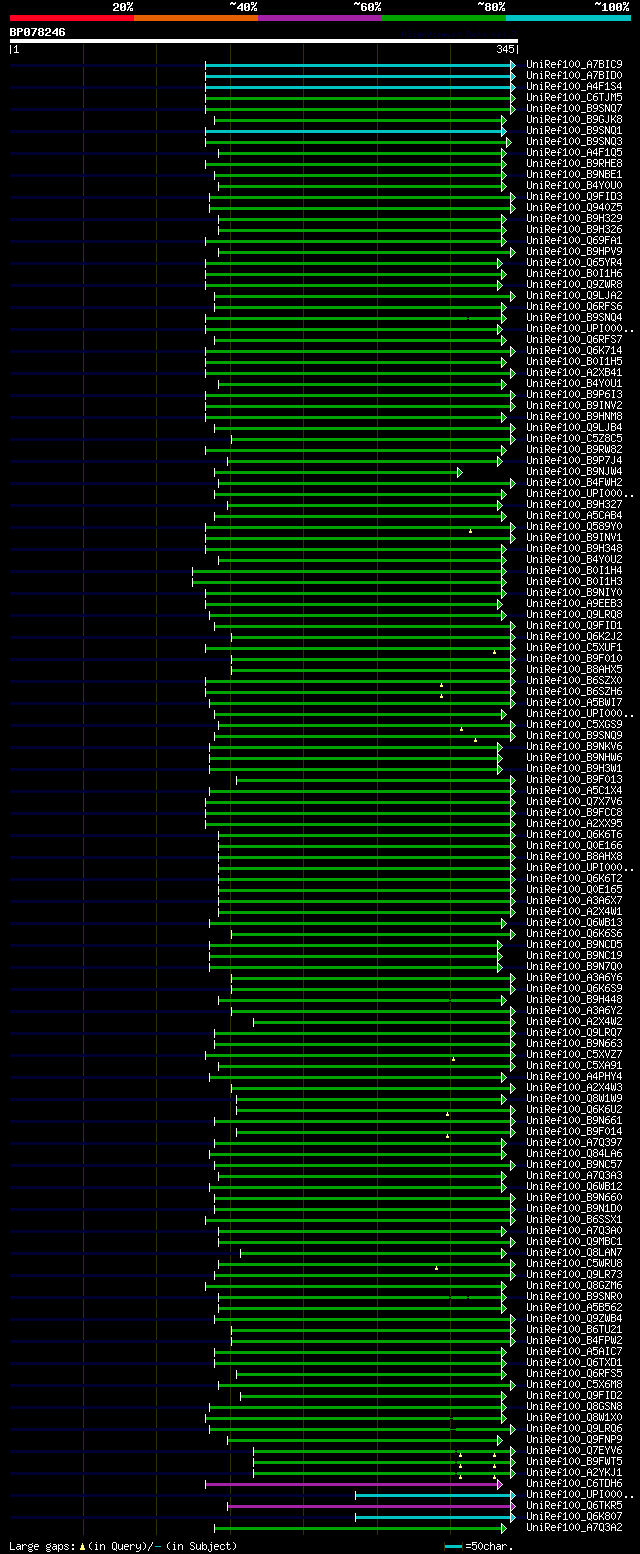Select hit UniRef100_C5XGS9

[x=574, y=725]
